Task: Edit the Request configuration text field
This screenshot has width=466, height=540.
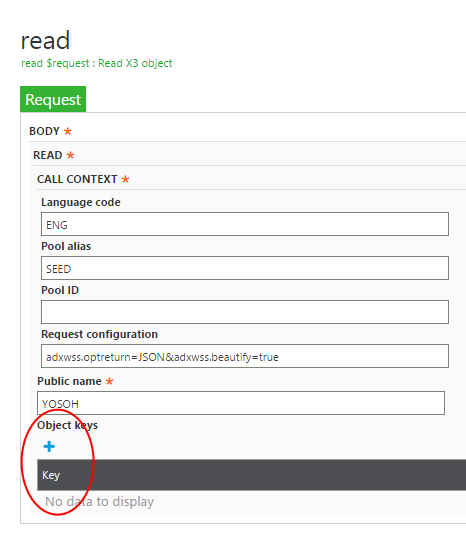Action: point(245,356)
